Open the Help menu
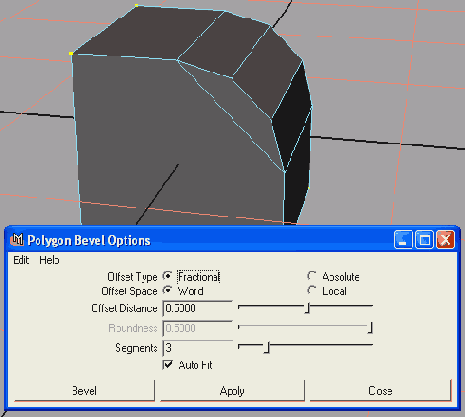Image resolution: width=465 pixels, height=417 pixels. (49, 260)
